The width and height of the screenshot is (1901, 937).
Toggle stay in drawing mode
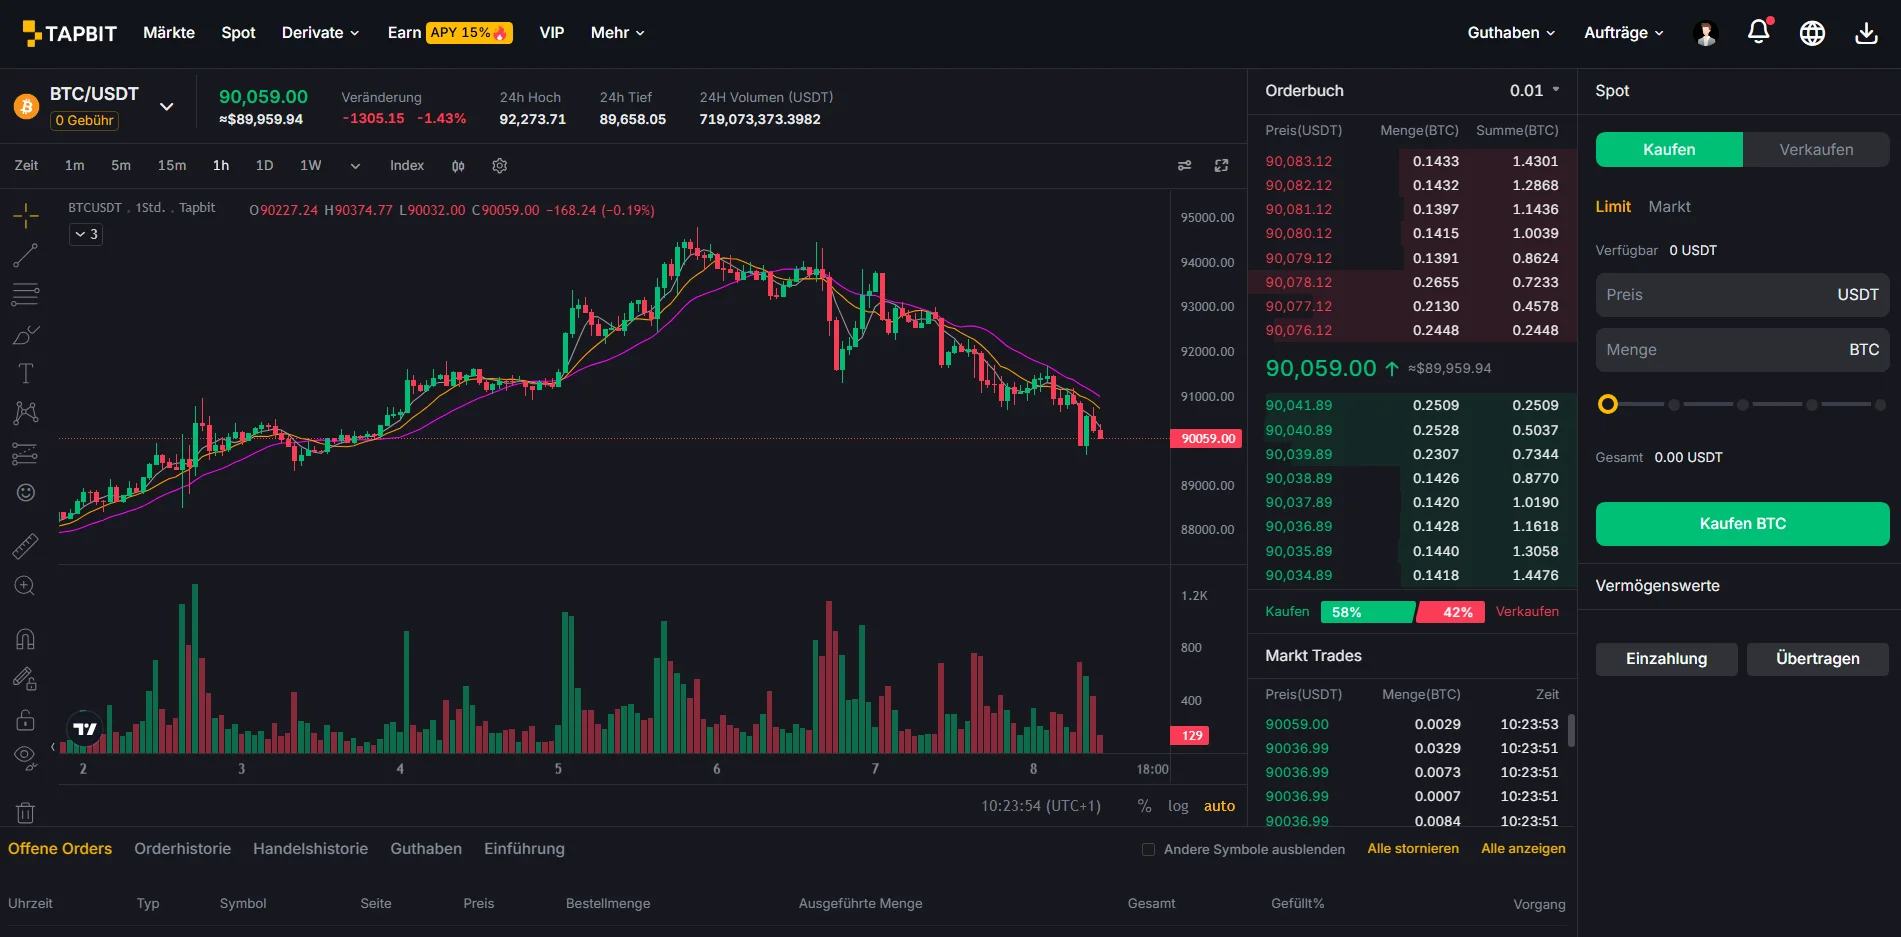tap(26, 679)
